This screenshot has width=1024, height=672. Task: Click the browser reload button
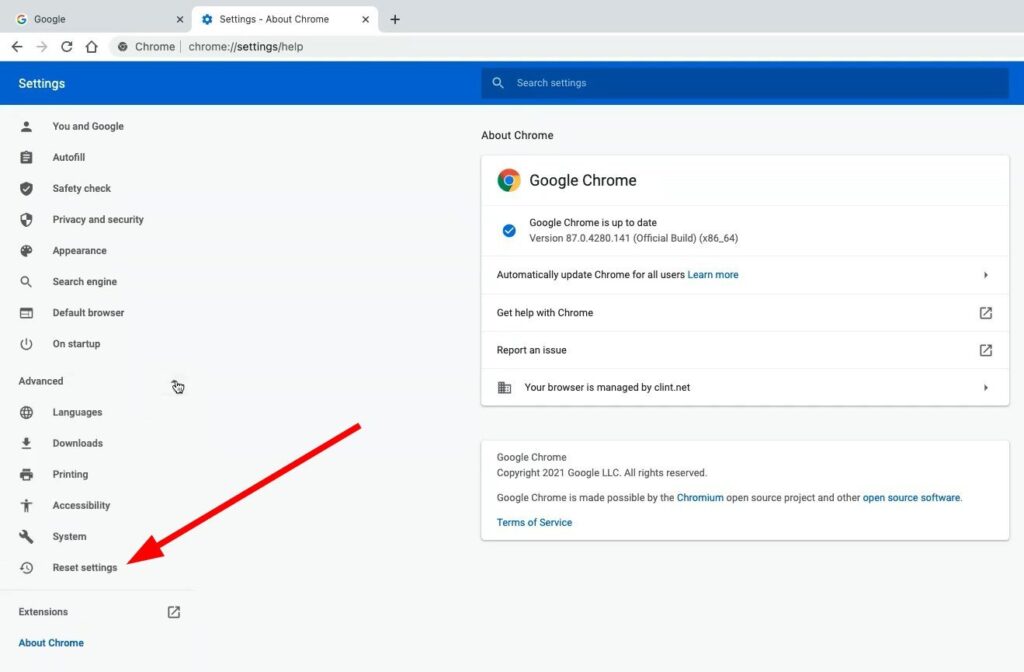[x=67, y=47]
